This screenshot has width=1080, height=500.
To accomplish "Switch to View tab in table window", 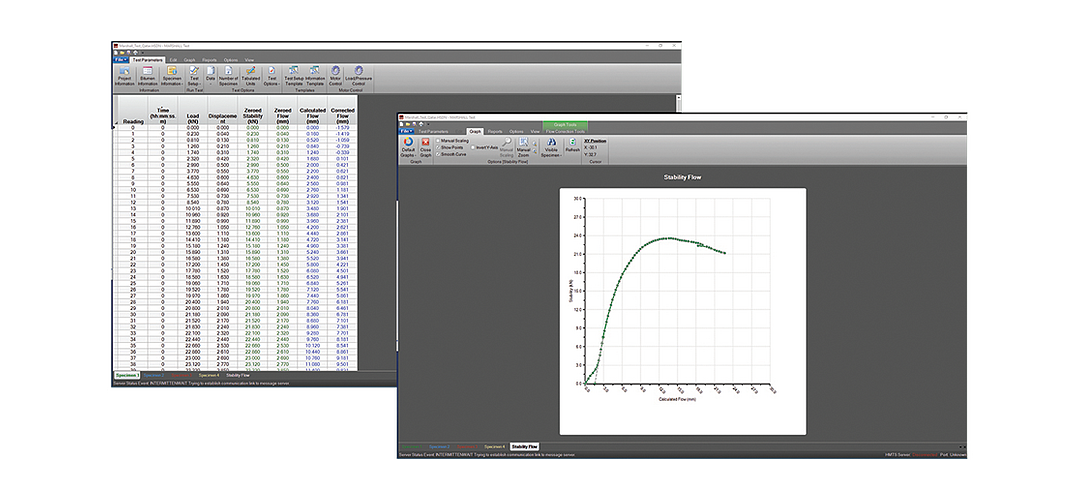I will point(249,60).
